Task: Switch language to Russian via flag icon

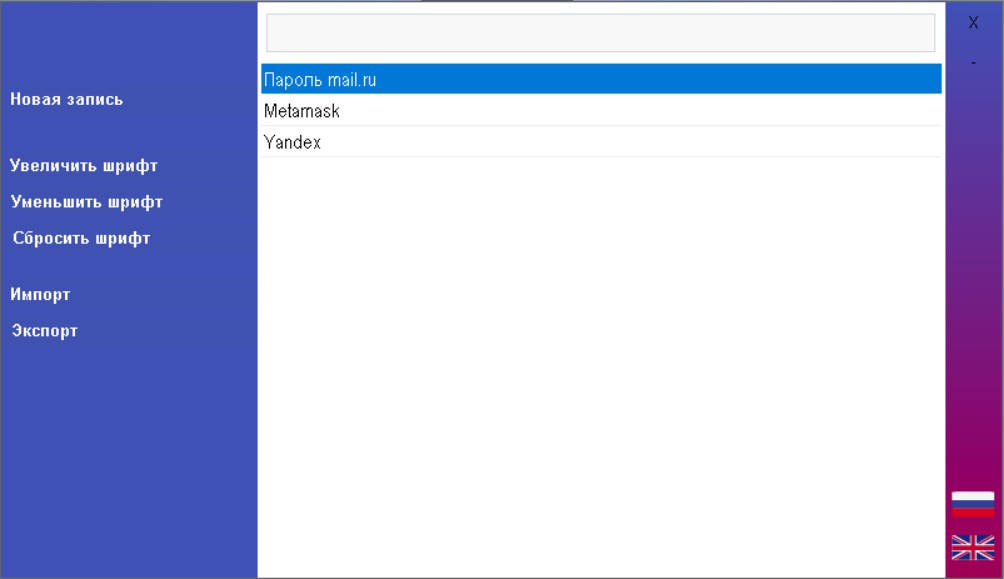Action: pos(973,504)
